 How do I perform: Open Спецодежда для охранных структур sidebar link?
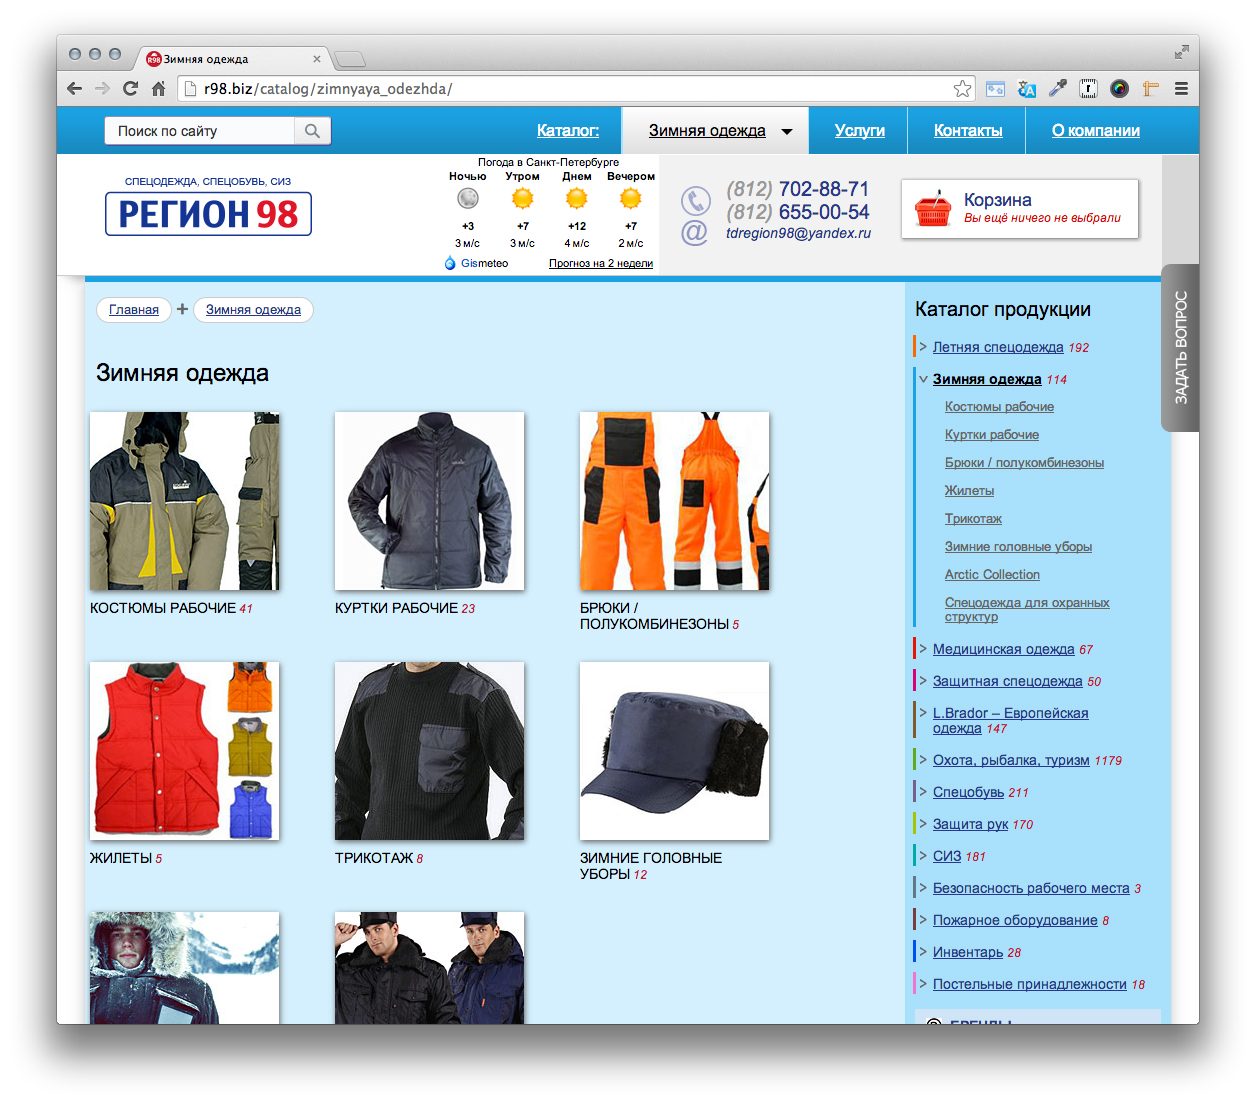pos(1027,610)
